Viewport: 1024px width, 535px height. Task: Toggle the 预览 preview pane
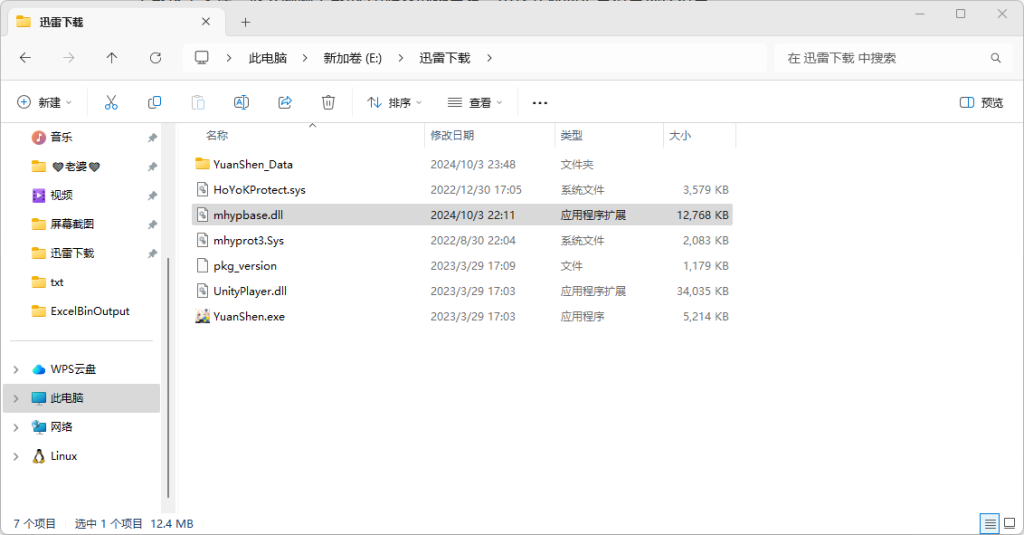pyautogui.click(x=982, y=103)
